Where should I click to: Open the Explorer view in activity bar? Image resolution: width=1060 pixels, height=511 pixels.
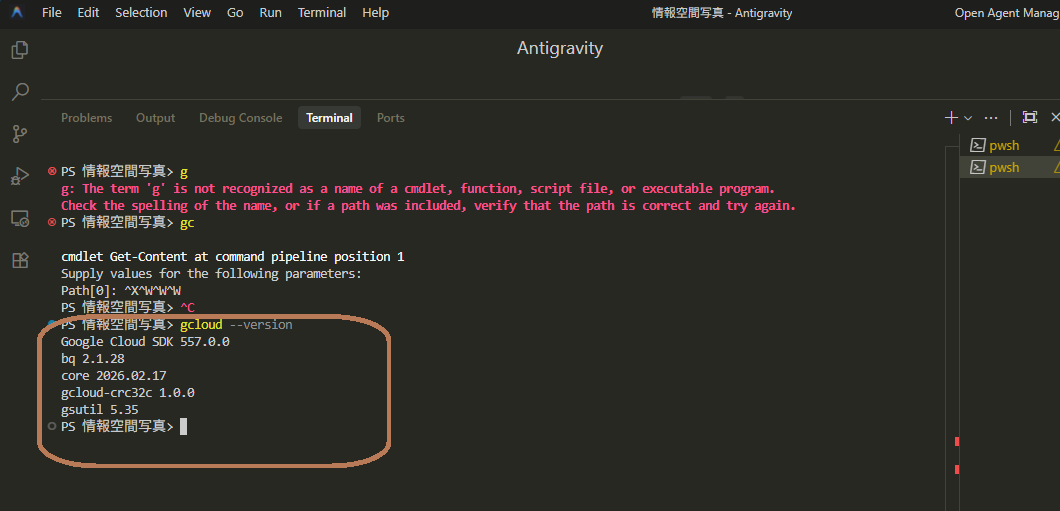click(20, 49)
